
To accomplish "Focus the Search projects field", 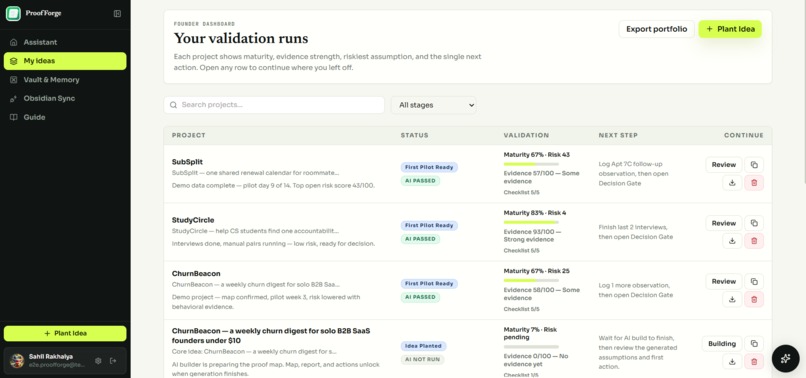I will click(274, 105).
